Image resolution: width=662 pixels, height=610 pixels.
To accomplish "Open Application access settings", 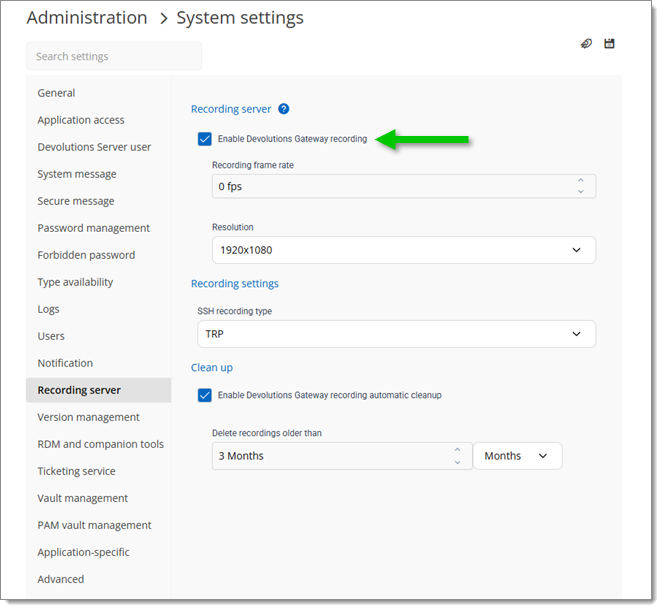I will 98,120.
